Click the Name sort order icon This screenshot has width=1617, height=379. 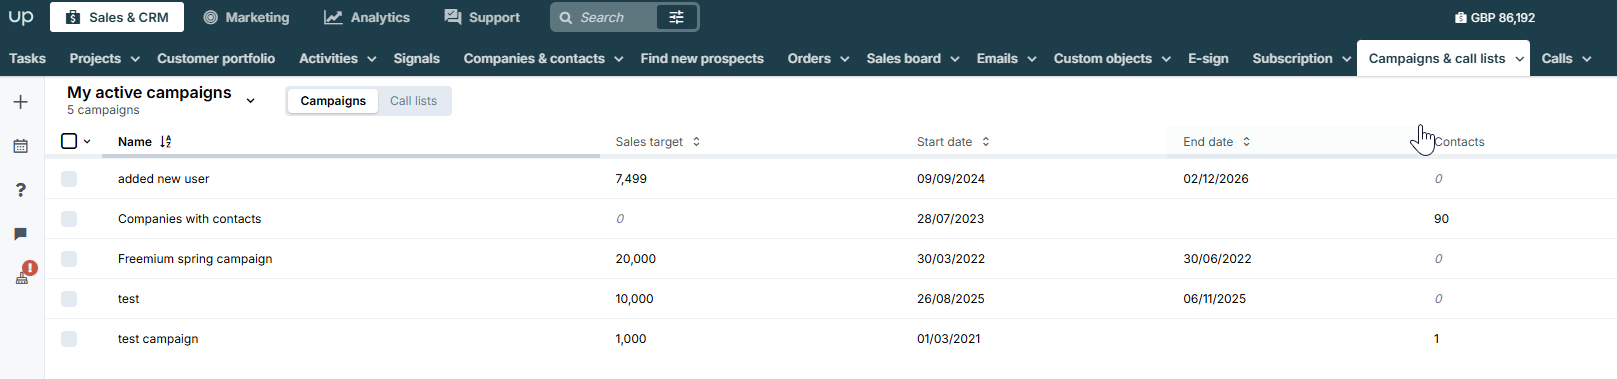[166, 142]
